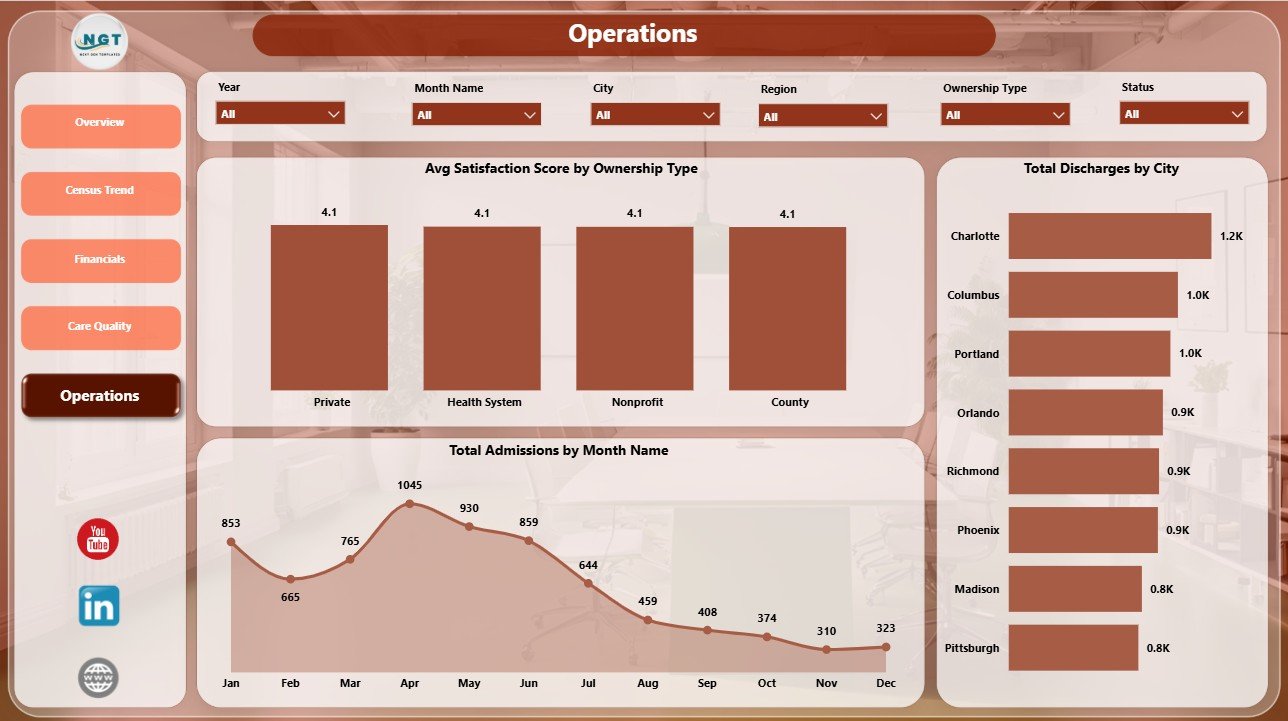This screenshot has width=1288, height=721.
Task: Click the County satisfaction bar
Action: 787,308
